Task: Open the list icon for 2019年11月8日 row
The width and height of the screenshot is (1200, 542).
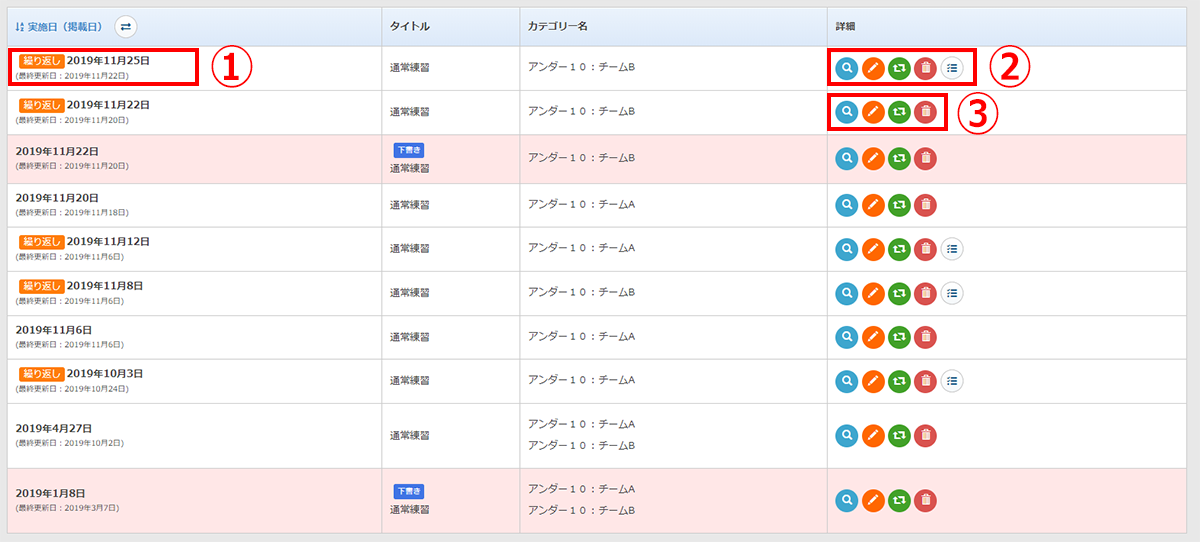Action: coord(952,293)
